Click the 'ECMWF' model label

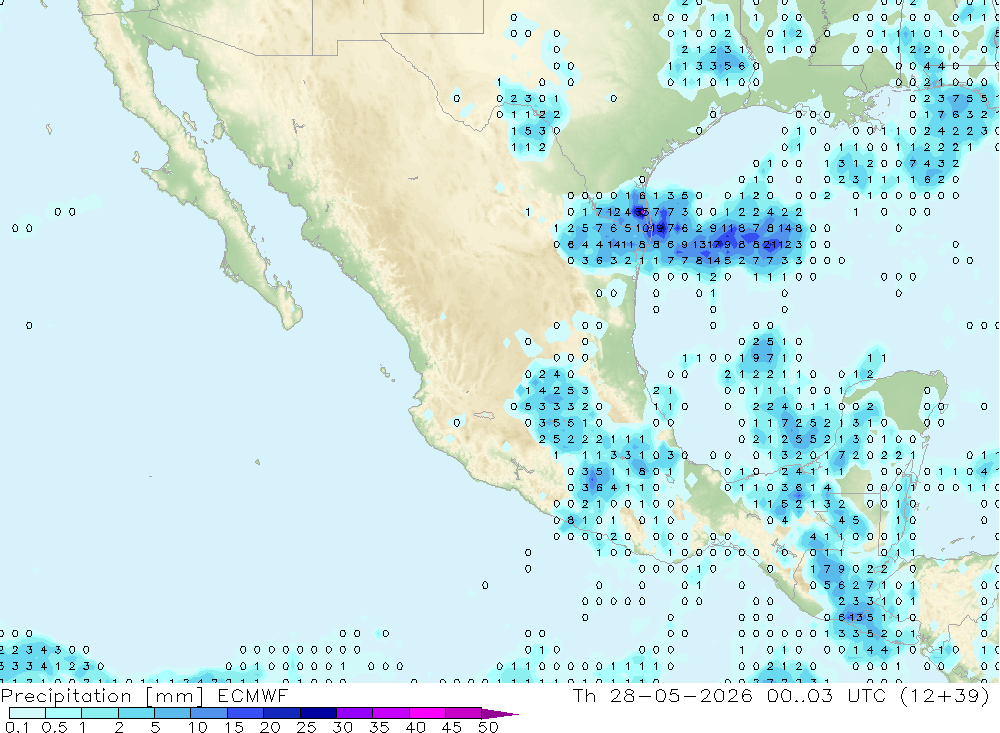coord(253,695)
